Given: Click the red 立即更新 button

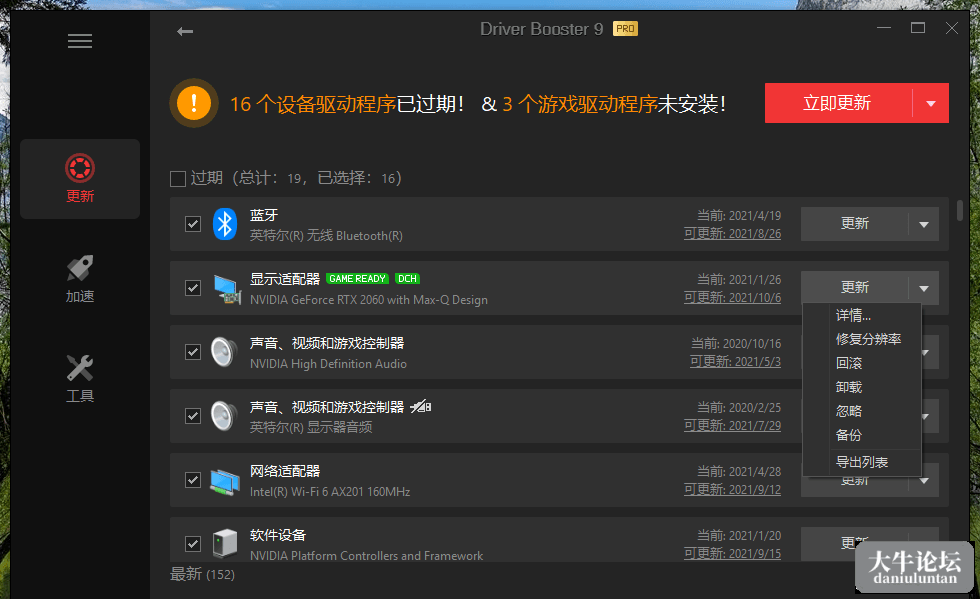Looking at the screenshot, I should tap(838, 103).
